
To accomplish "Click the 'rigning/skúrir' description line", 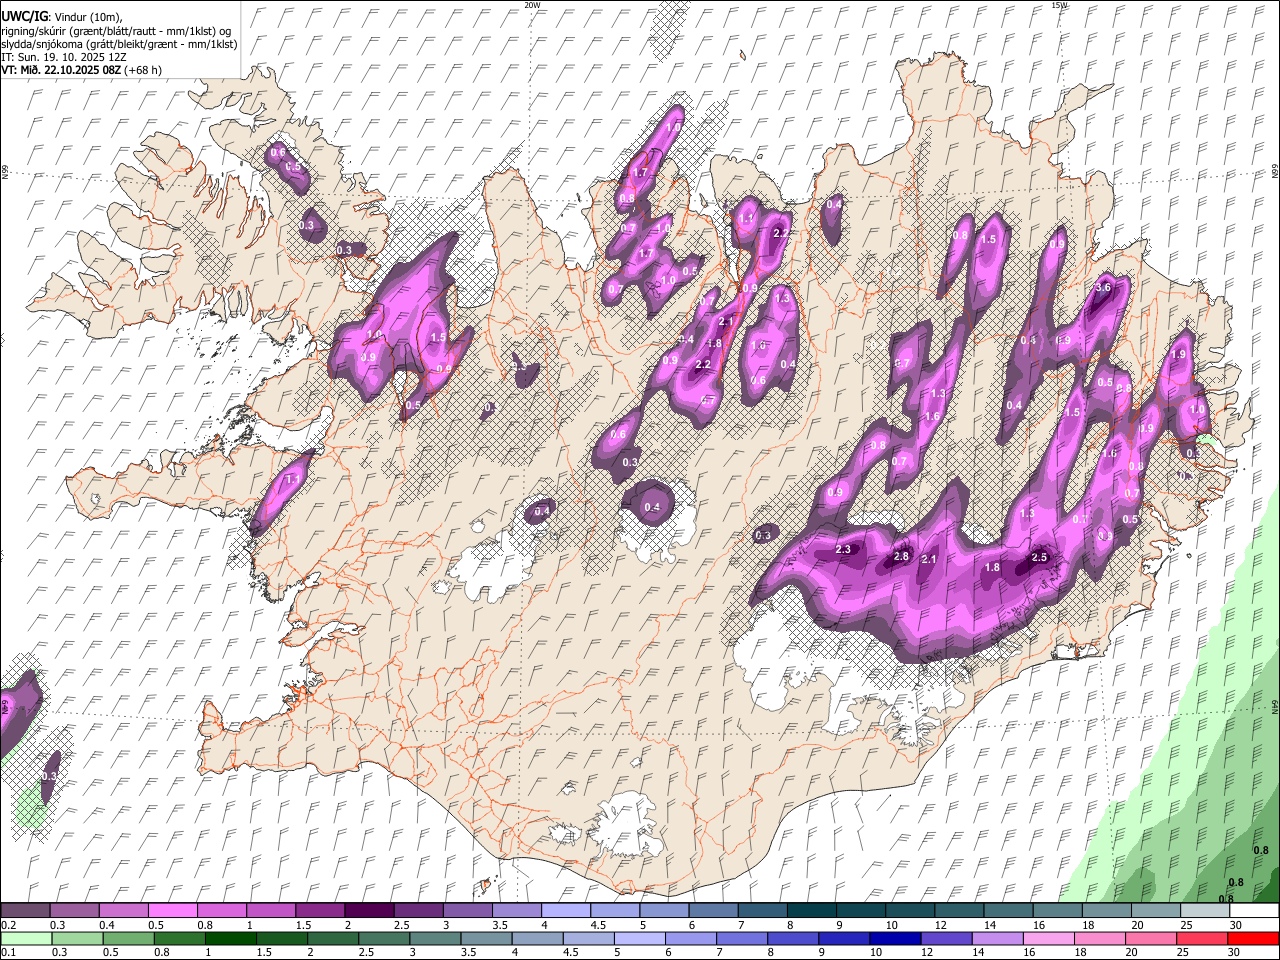I will [x=115, y=31].
